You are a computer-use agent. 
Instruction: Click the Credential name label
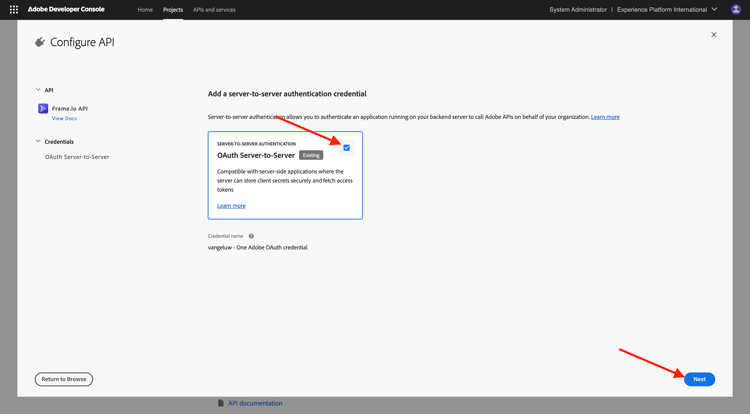[225, 236]
